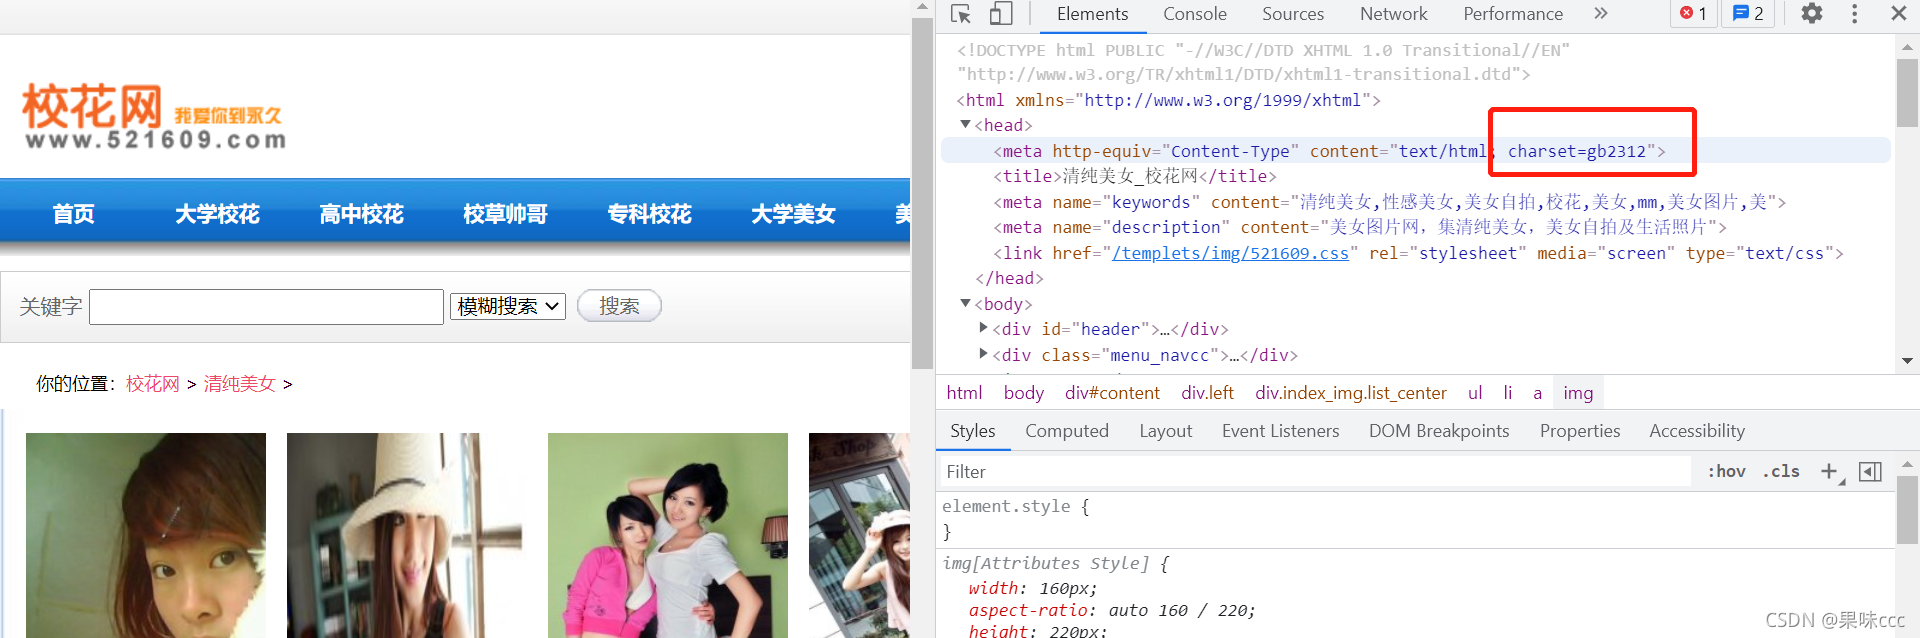Focus the styles Filter input
1920x638 pixels.
(1315, 472)
